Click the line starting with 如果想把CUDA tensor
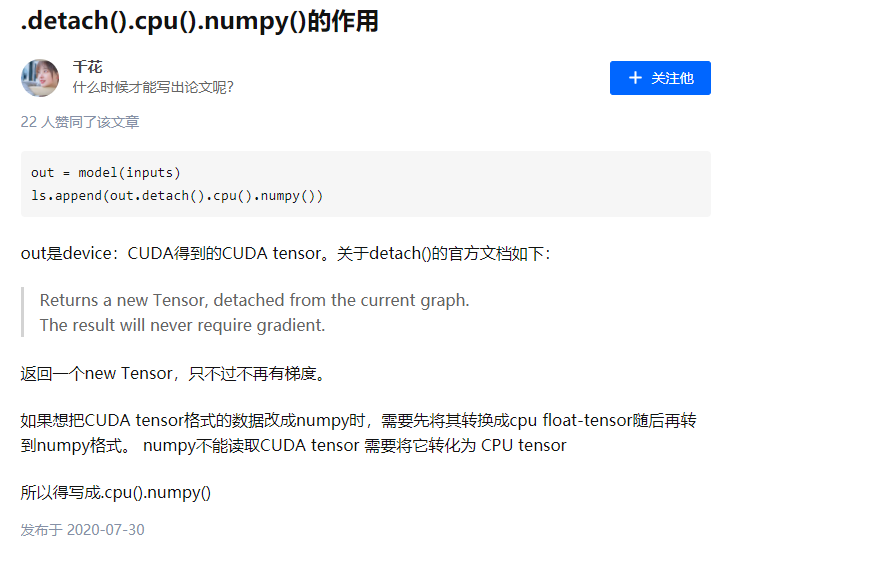 click(x=358, y=420)
